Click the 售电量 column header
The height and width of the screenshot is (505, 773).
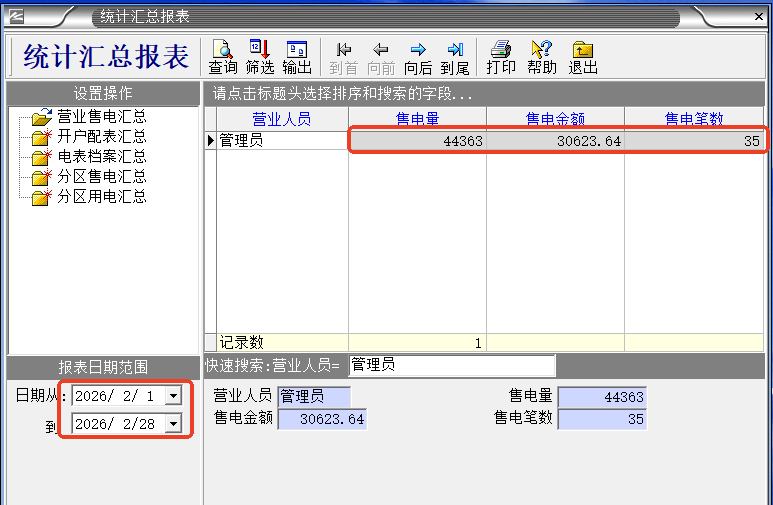(417, 119)
